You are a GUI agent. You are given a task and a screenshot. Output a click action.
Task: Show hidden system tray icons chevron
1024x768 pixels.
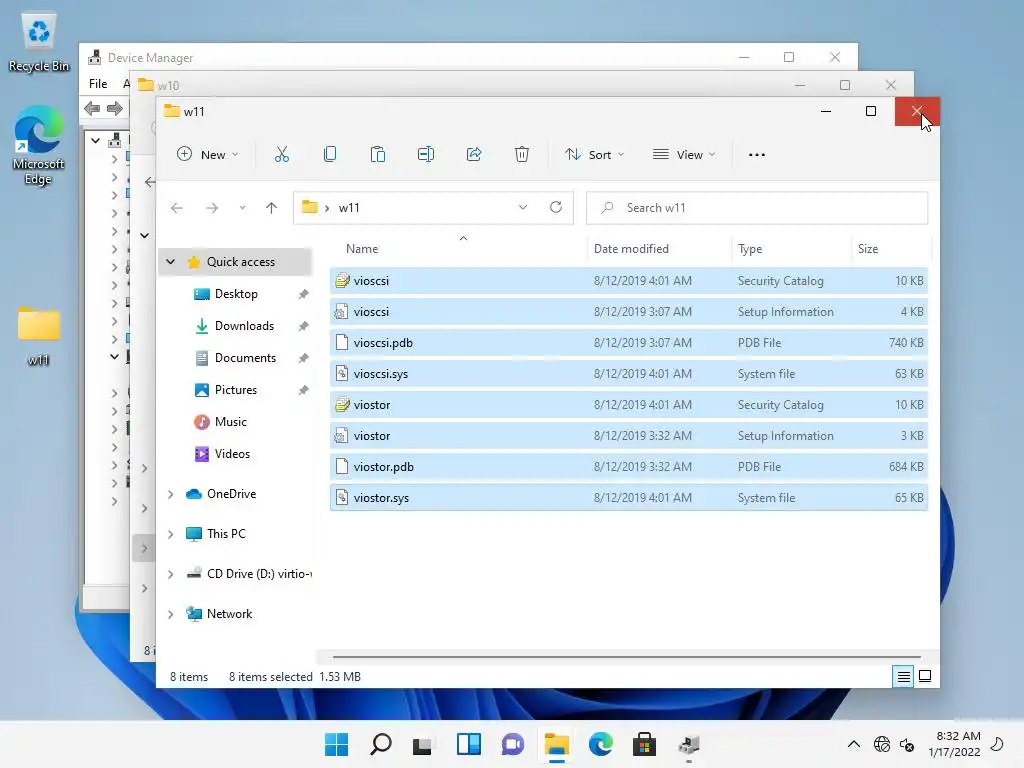point(854,744)
